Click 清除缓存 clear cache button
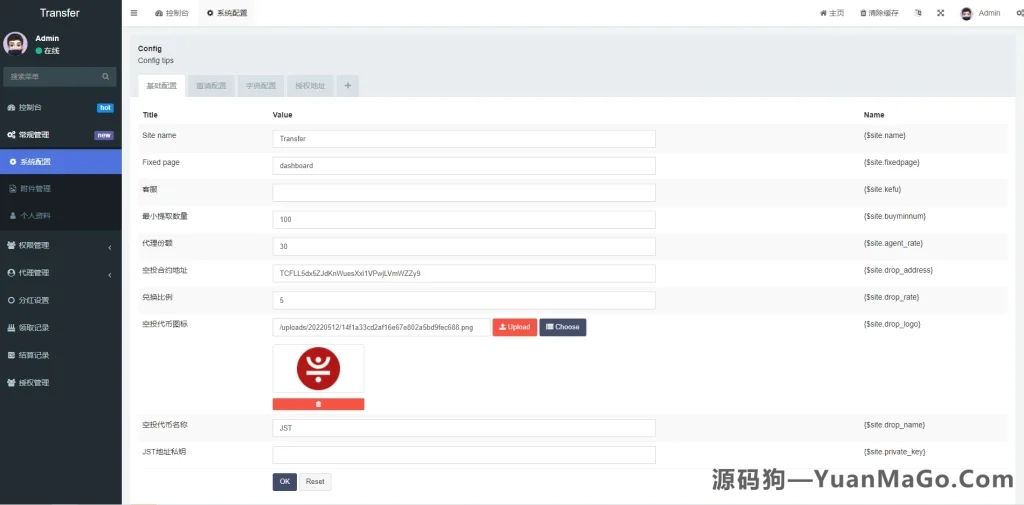Viewport: 1024px width, 505px height. [879, 13]
